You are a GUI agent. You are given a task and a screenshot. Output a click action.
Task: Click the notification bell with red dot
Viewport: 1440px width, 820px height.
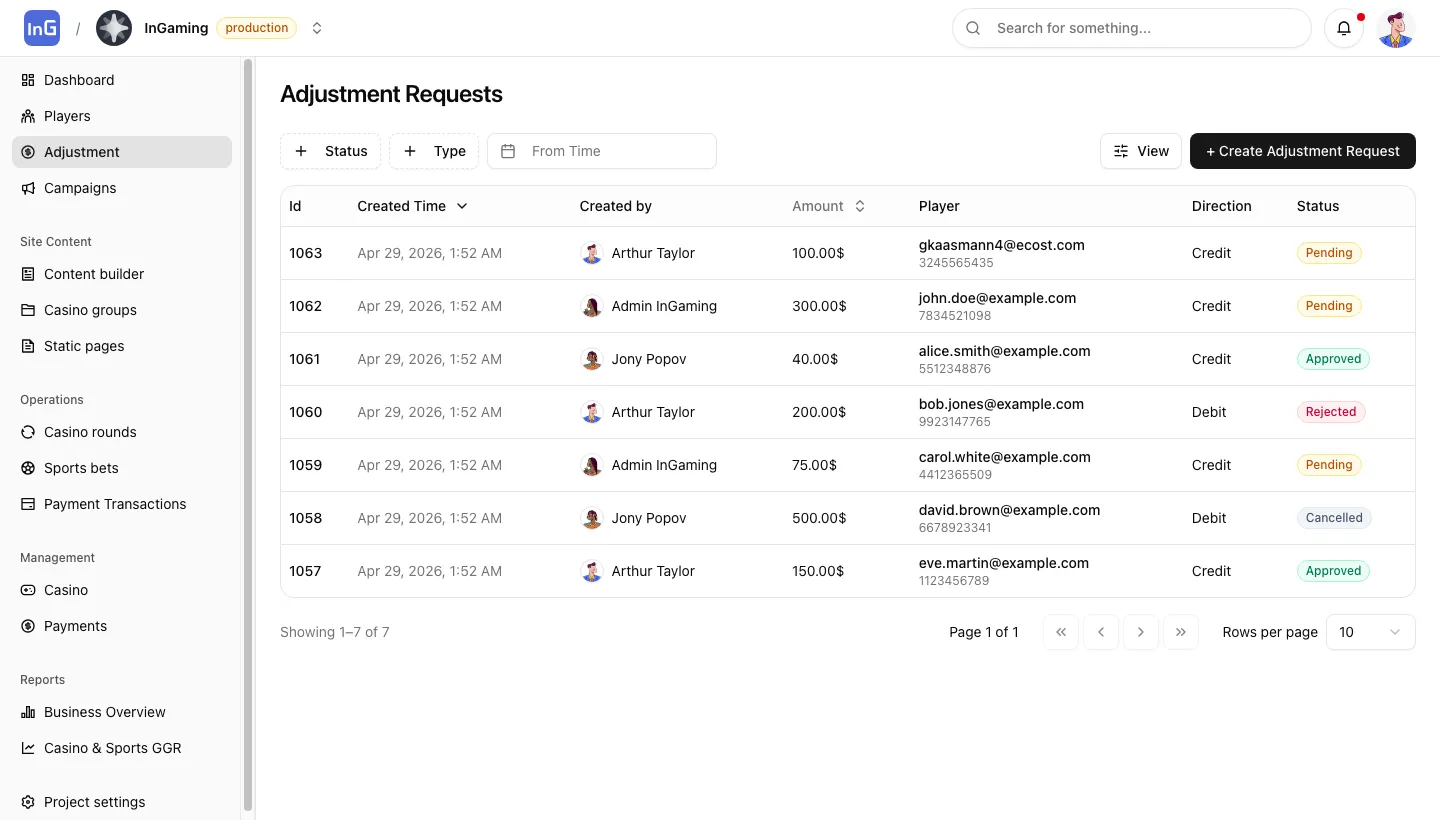coord(1344,28)
